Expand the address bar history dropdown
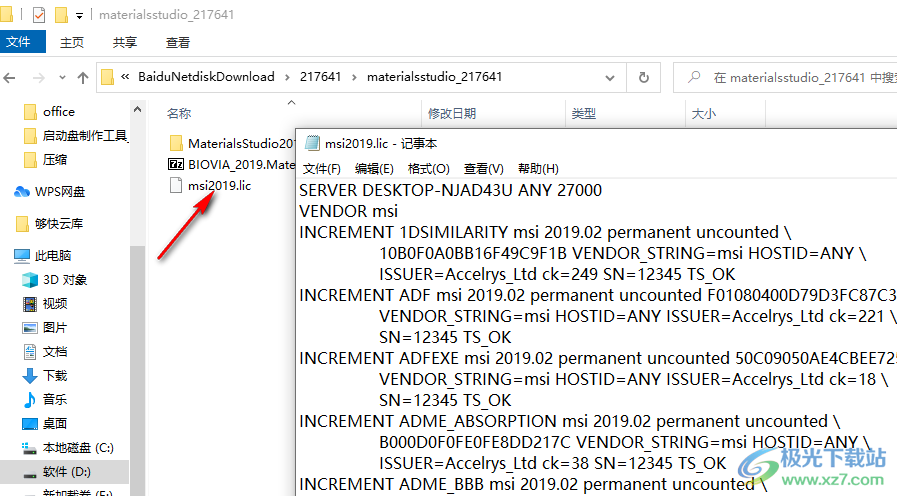Screen dimensions: 897x496 pyautogui.click(x=610, y=77)
